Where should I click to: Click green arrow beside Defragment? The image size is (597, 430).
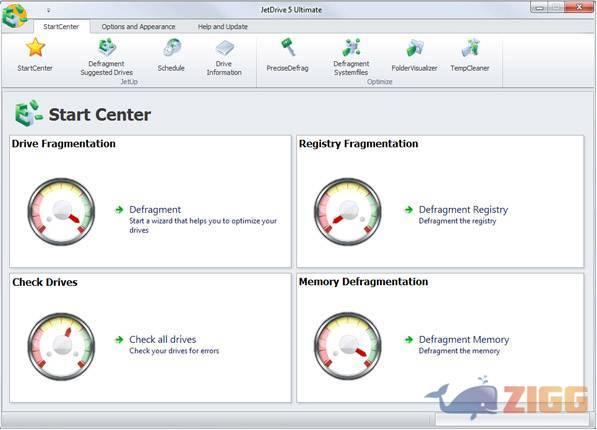tap(120, 209)
